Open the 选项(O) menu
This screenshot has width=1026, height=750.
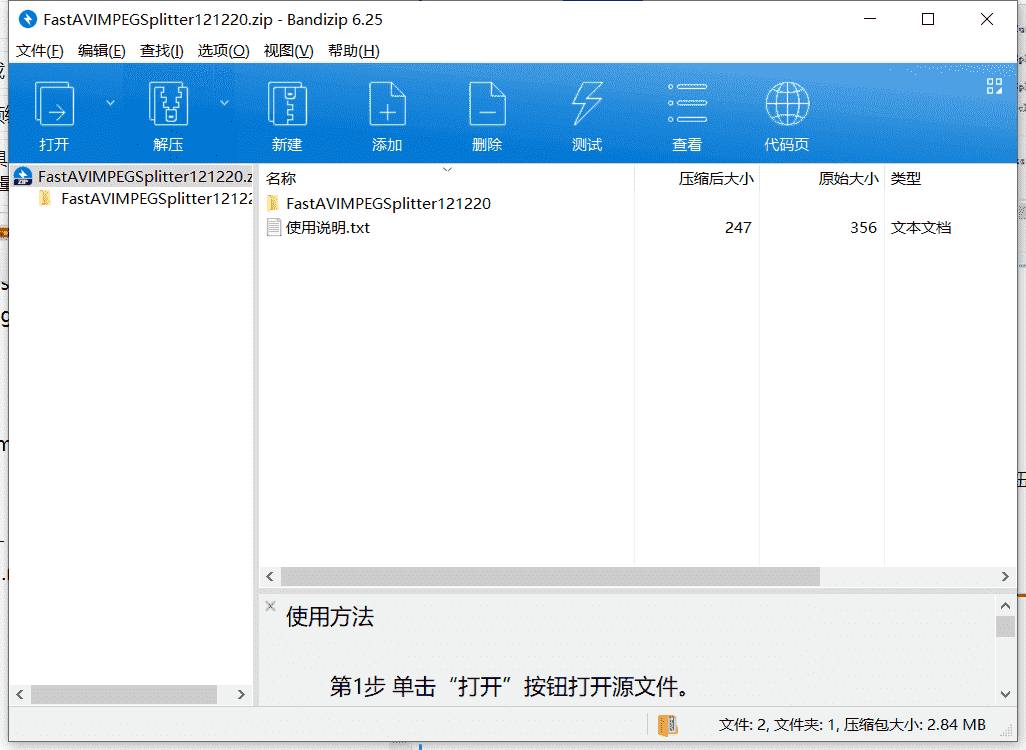point(223,51)
